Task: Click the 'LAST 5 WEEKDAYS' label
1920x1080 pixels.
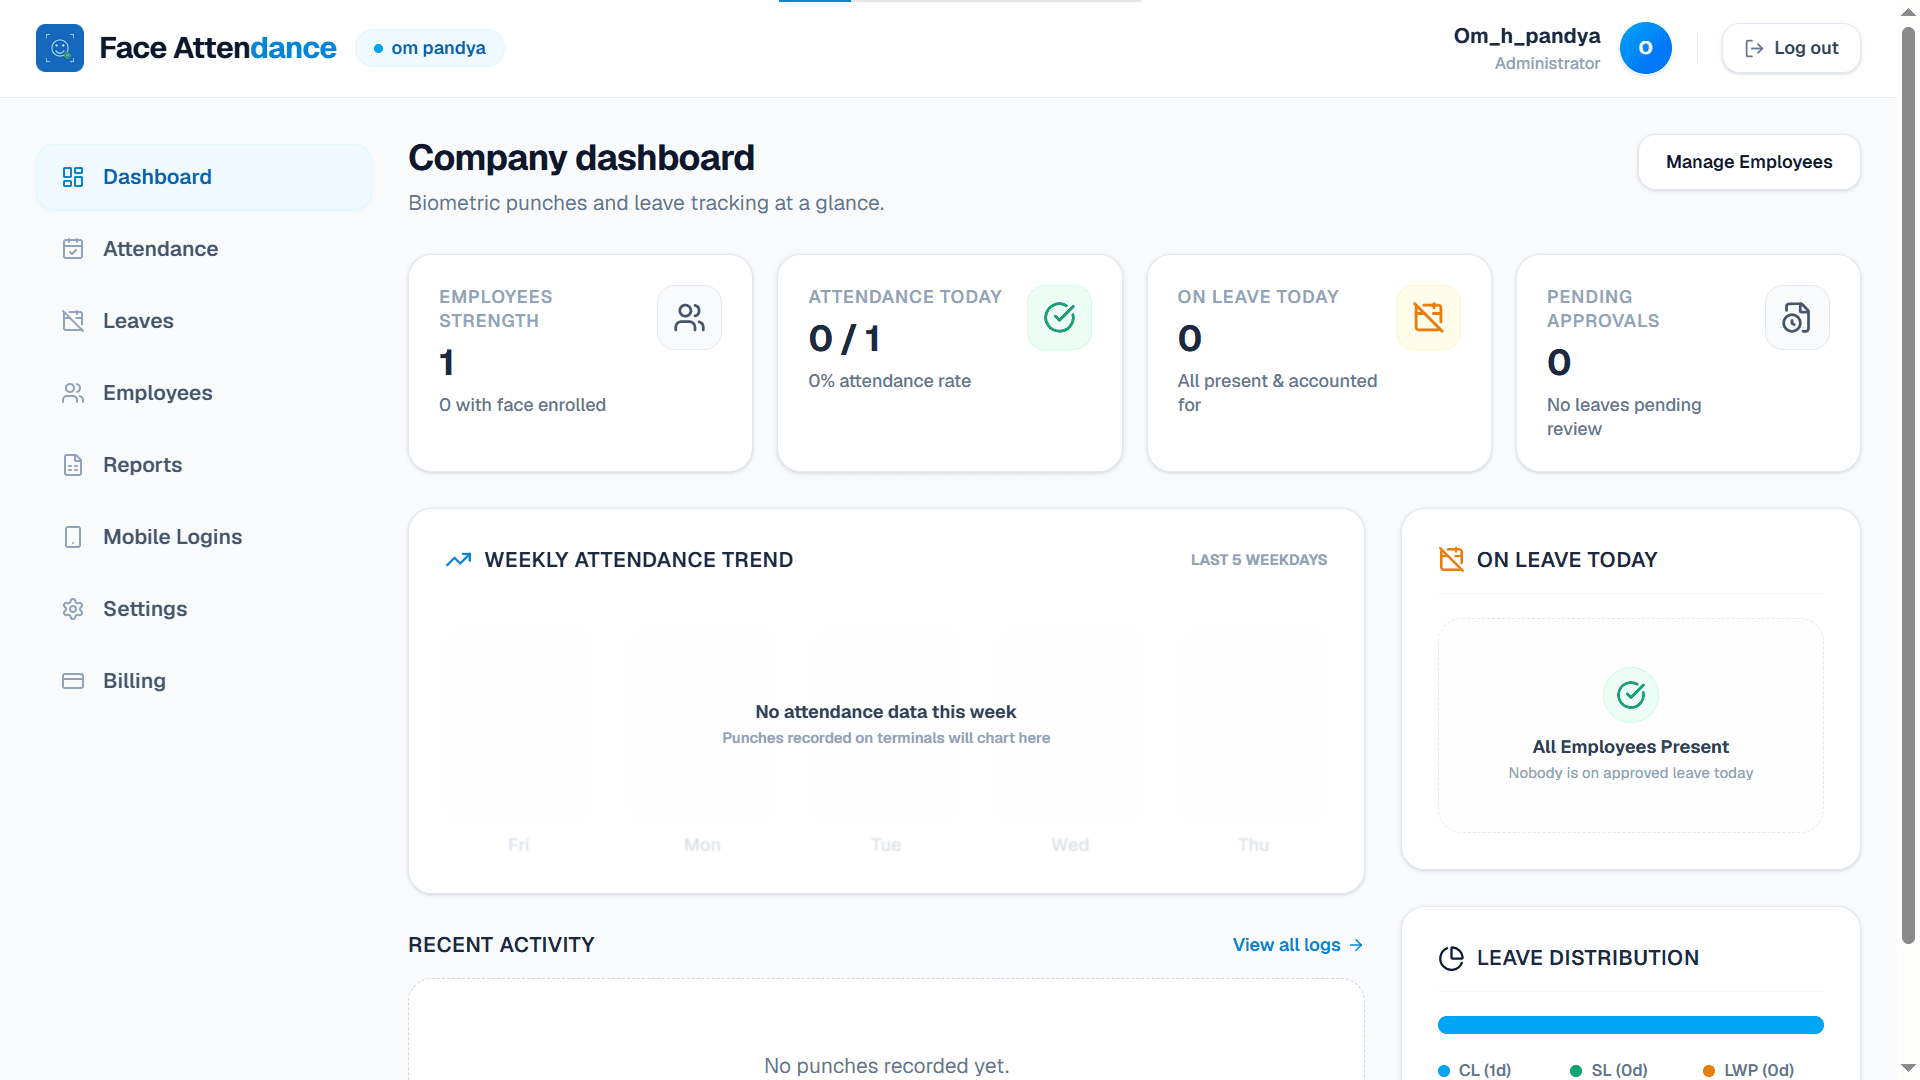Action: pyautogui.click(x=1259, y=560)
